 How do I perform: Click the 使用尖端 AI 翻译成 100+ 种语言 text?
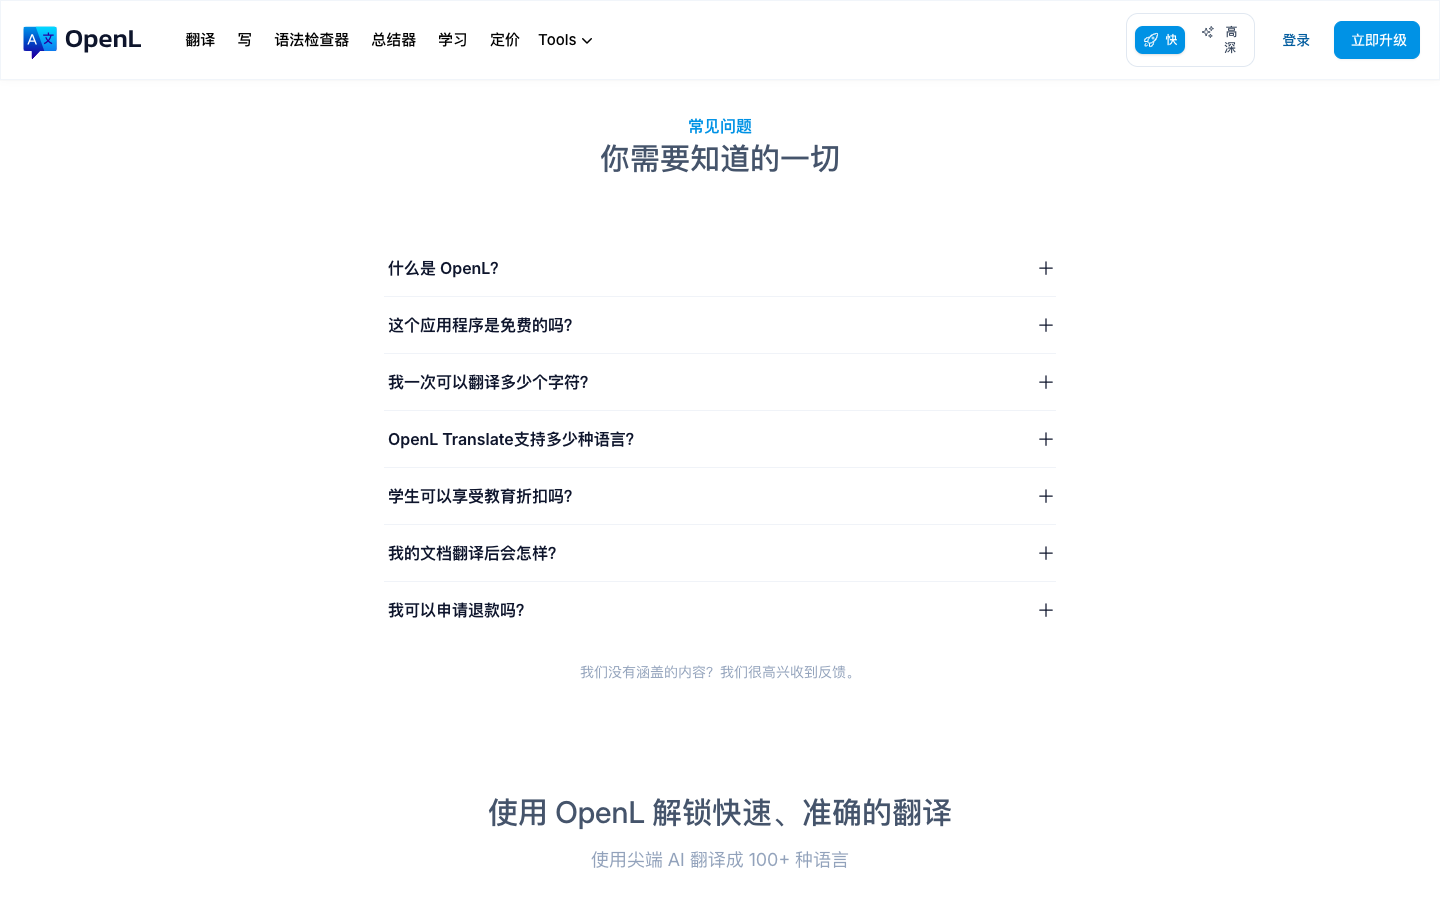[x=720, y=859]
